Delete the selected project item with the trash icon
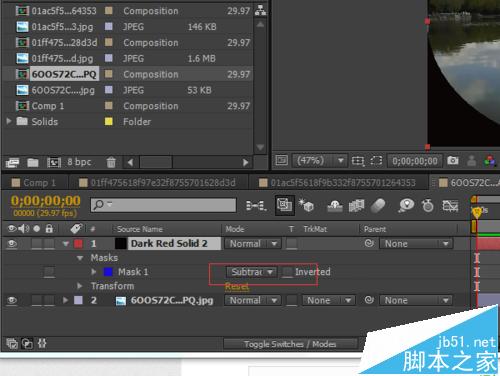The height and width of the screenshot is (376, 500). tap(111, 162)
